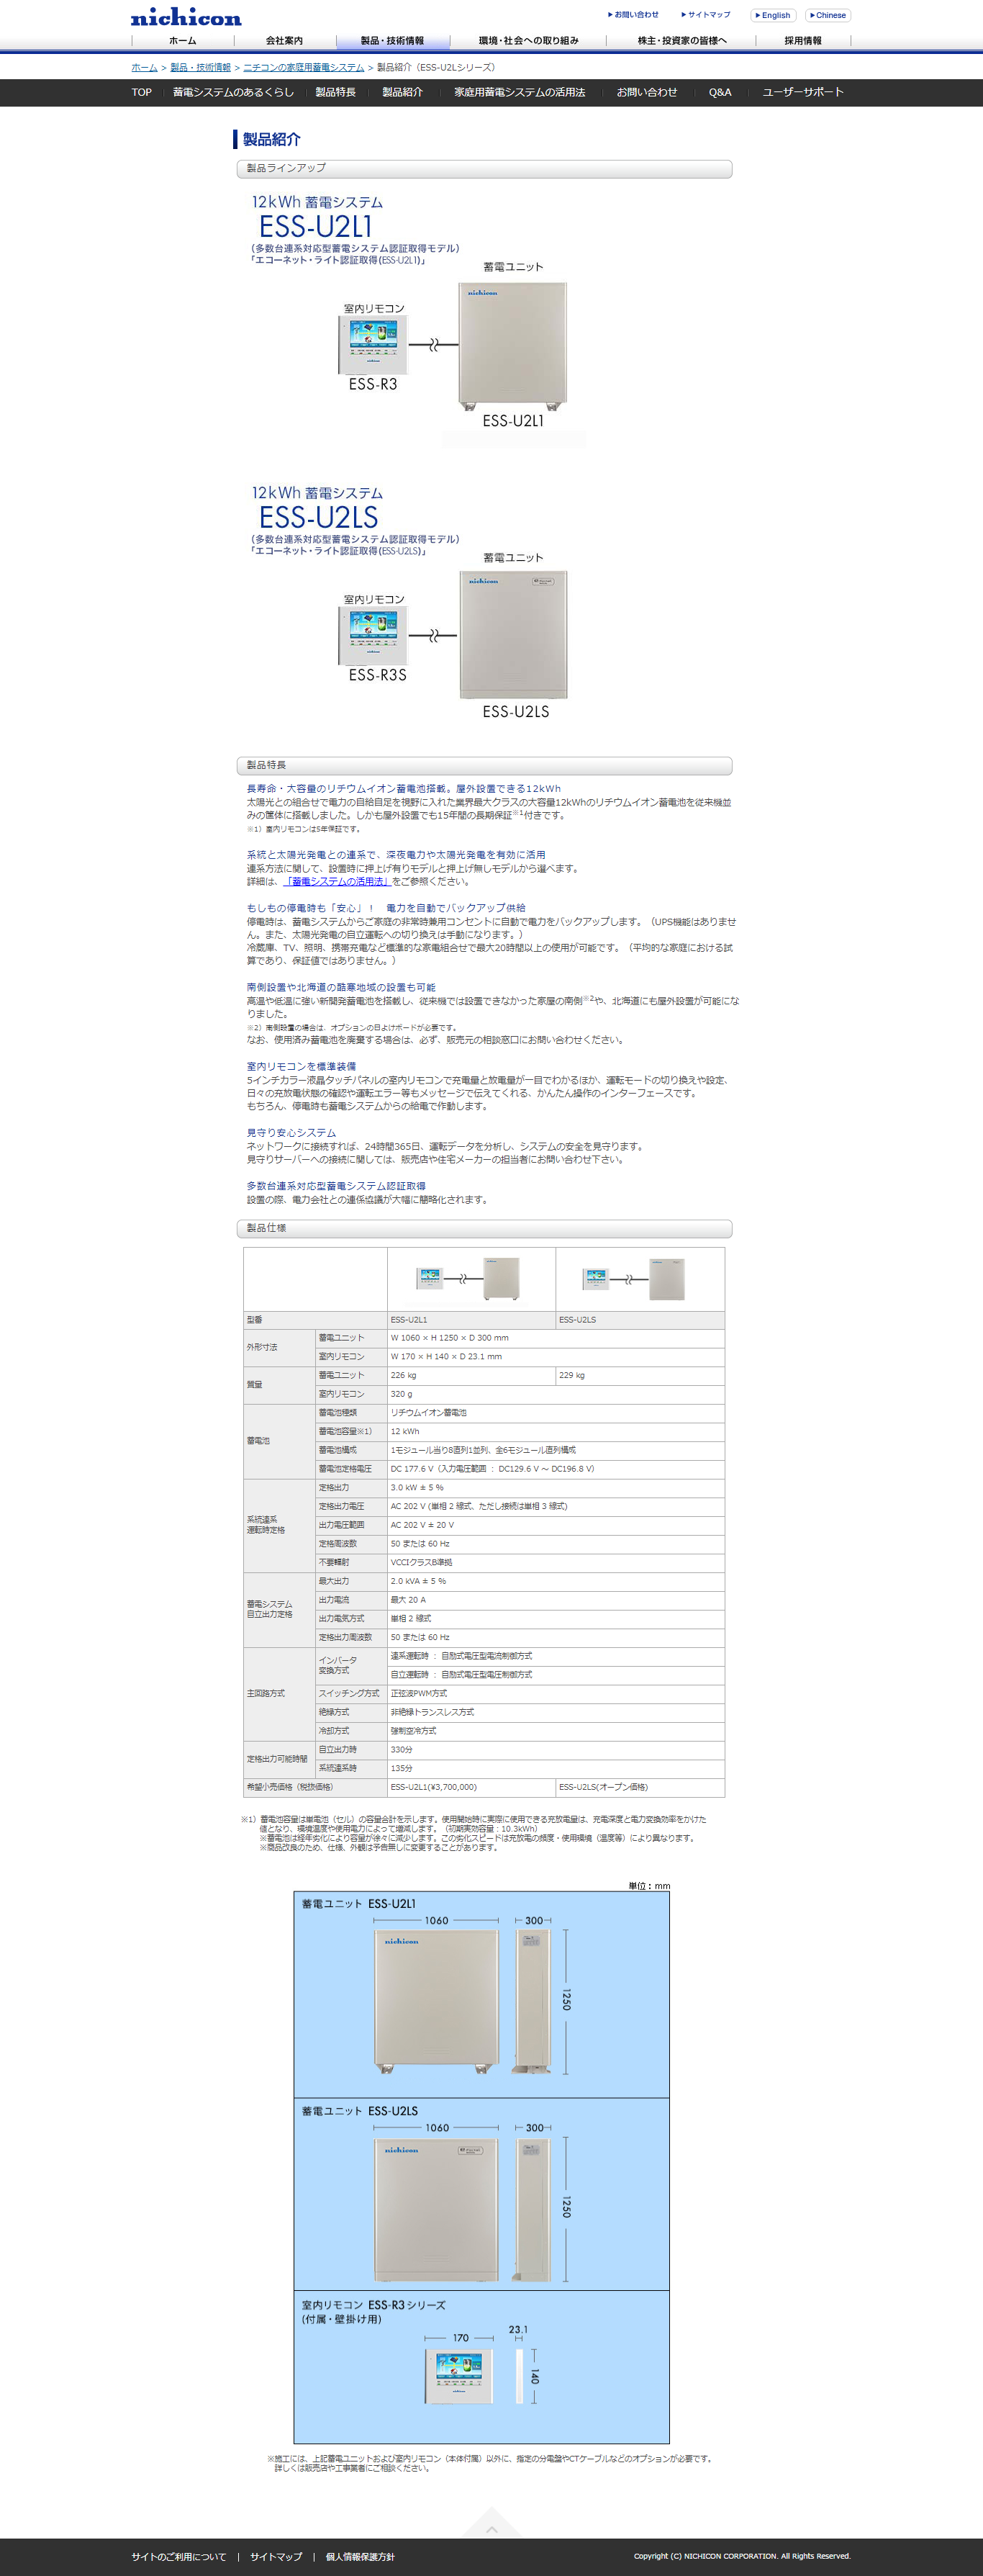Click the 330分 table cell
The width and height of the screenshot is (983, 2576).
[556, 1750]
